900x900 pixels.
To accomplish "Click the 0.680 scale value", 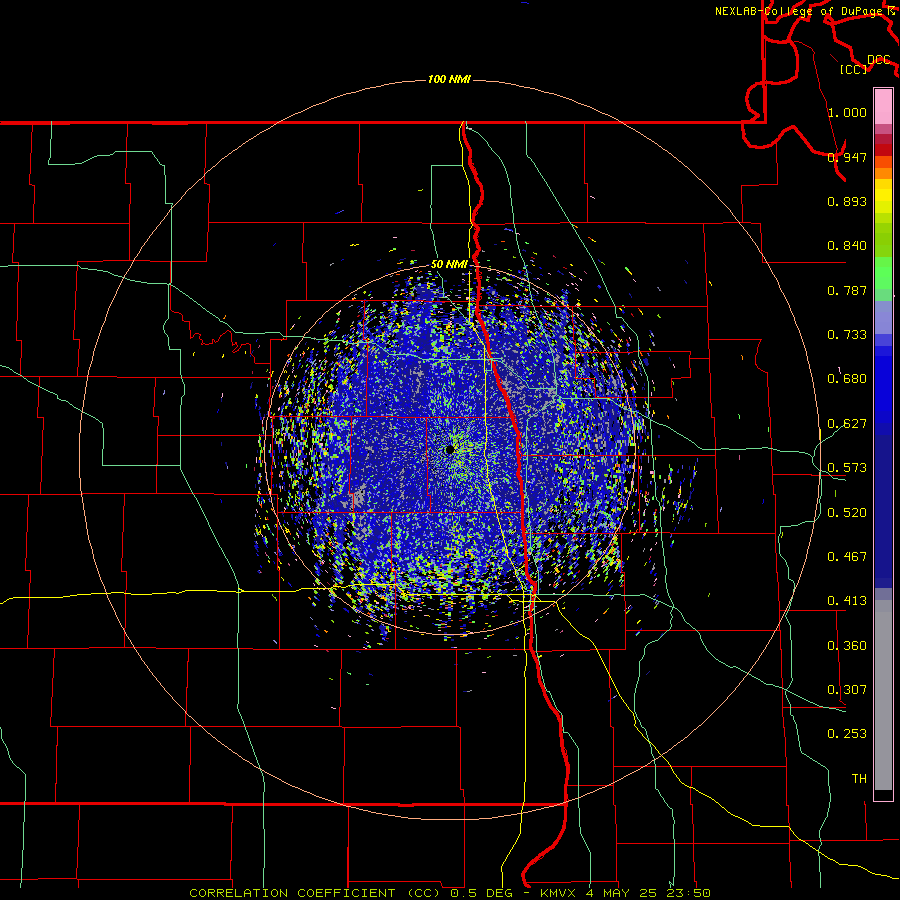I will [847, 379].
